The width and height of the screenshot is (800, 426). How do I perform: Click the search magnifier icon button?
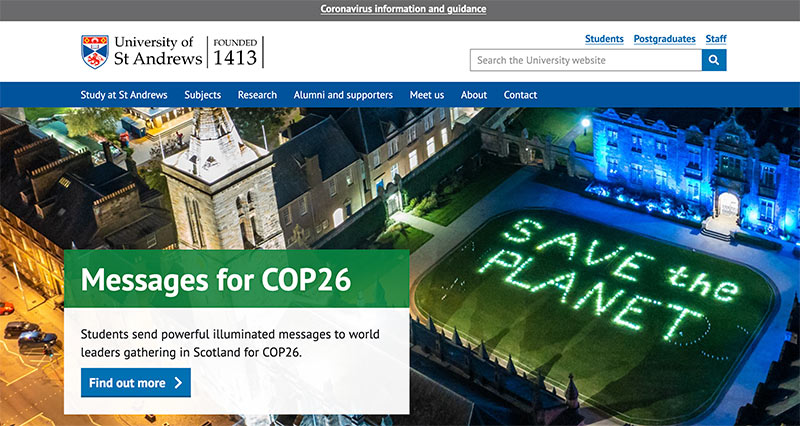click(x=714, y=60)
